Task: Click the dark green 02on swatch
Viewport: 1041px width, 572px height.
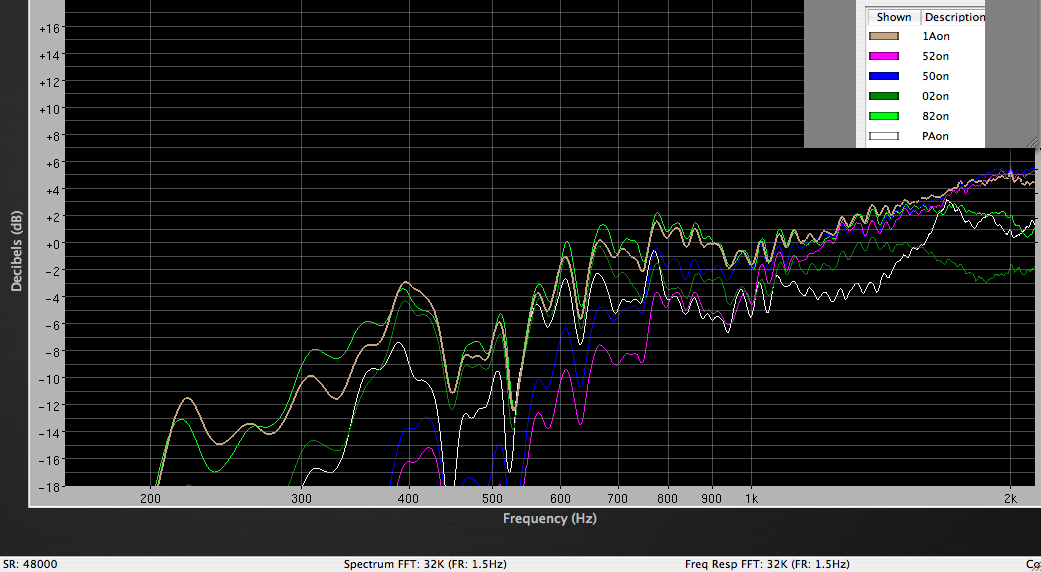Action: (x=884, y=96)
